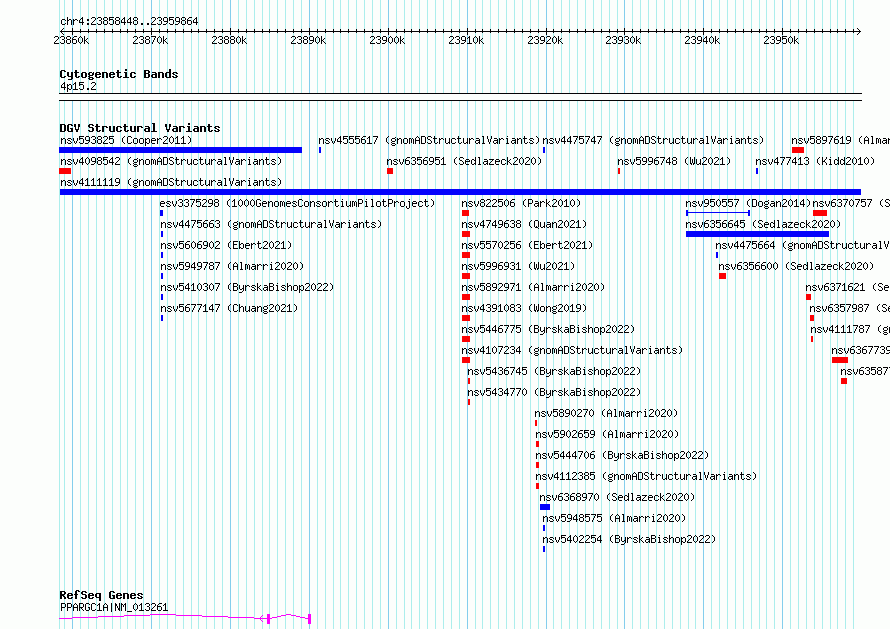Click the red bar under nsv6370757

[820, 213]
